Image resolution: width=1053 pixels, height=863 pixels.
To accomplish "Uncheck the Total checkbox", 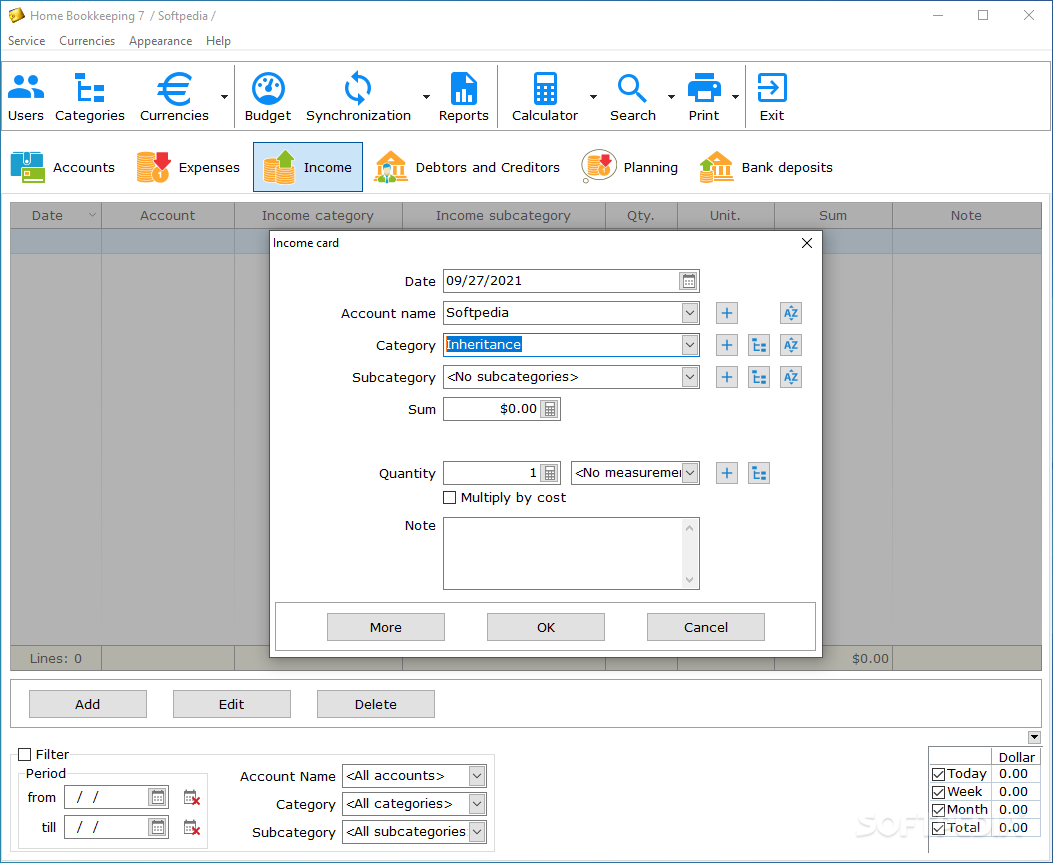I will point(939,829).
